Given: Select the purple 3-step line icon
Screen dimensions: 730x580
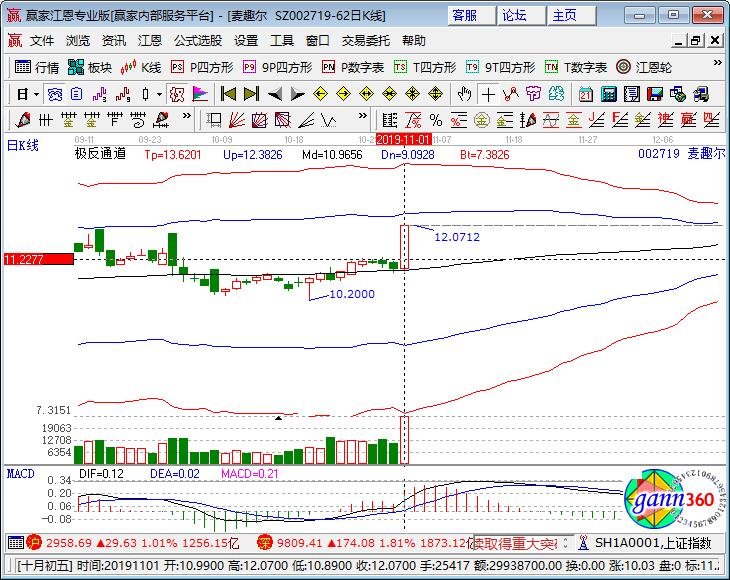Looking at the screenshot, I should tap(100, 94).
